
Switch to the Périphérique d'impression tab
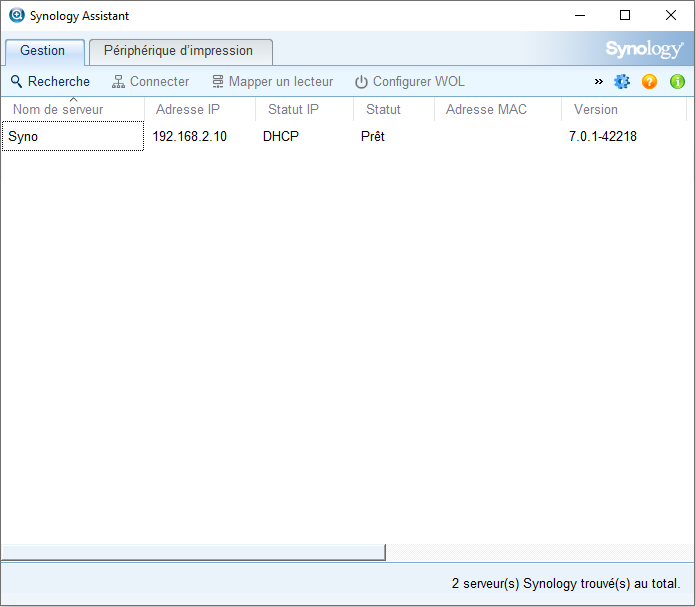179,51
